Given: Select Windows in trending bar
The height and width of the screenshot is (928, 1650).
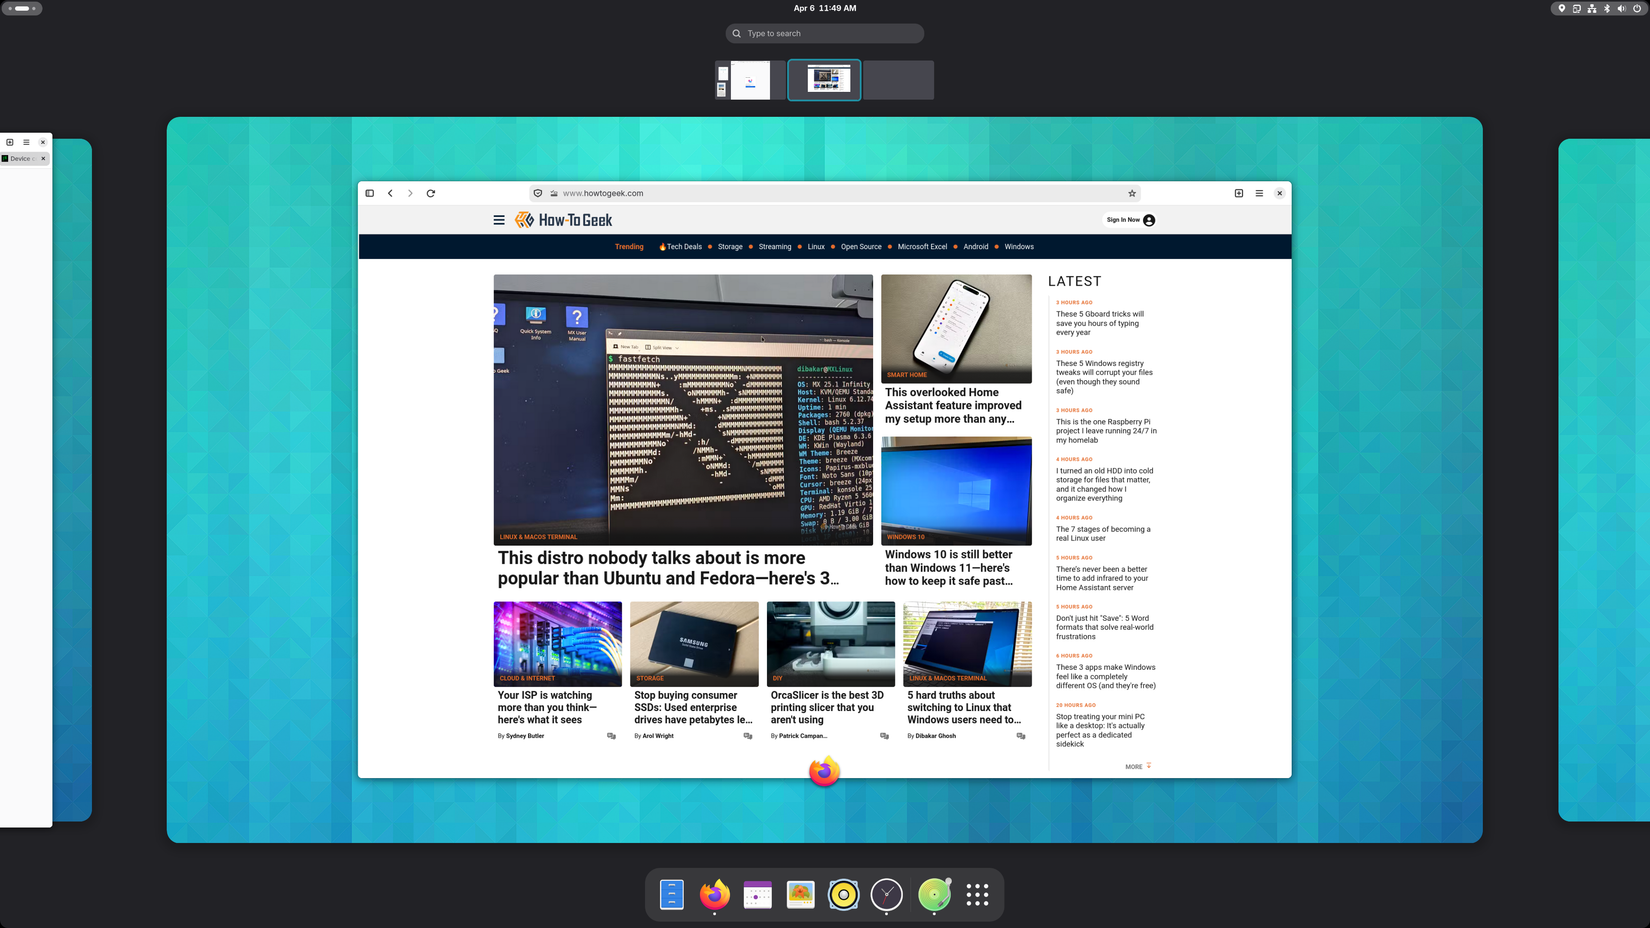Looking at the screenshot, I should point(1019,247).
